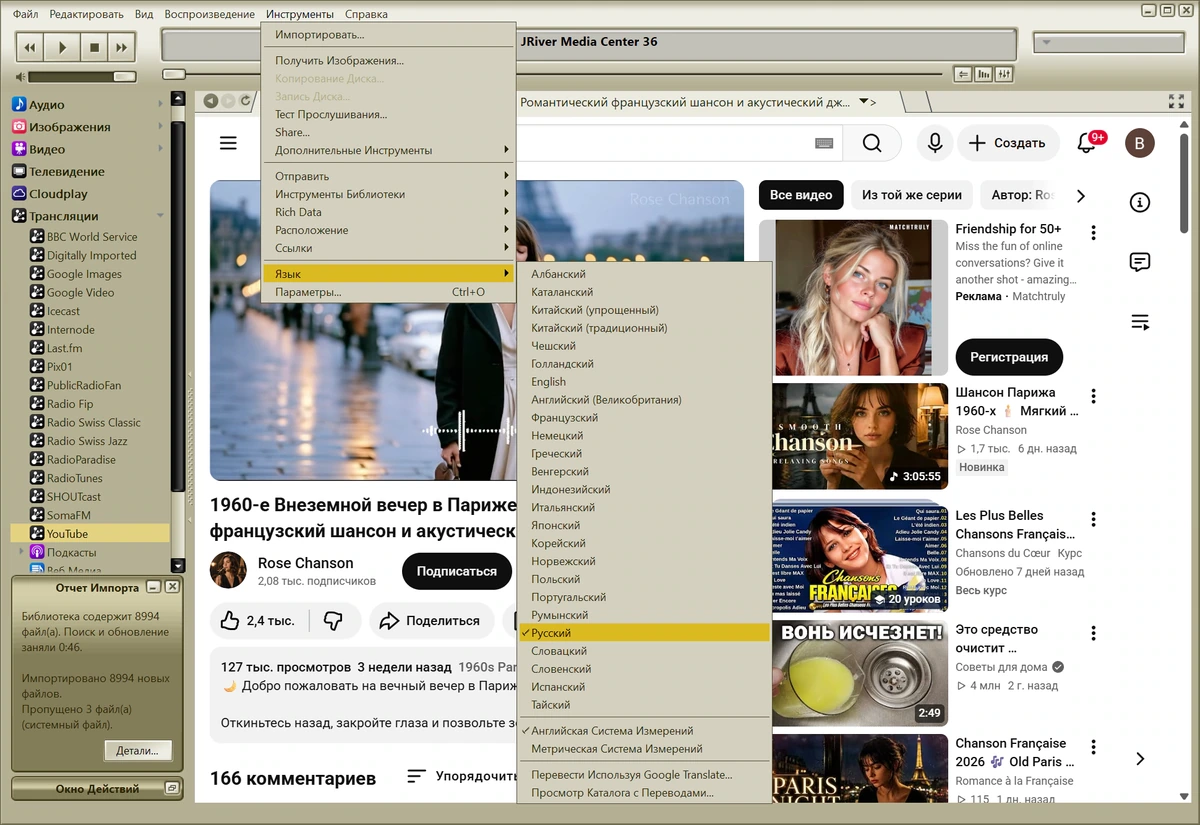Select Итальянский language

[x=645, y=507]
